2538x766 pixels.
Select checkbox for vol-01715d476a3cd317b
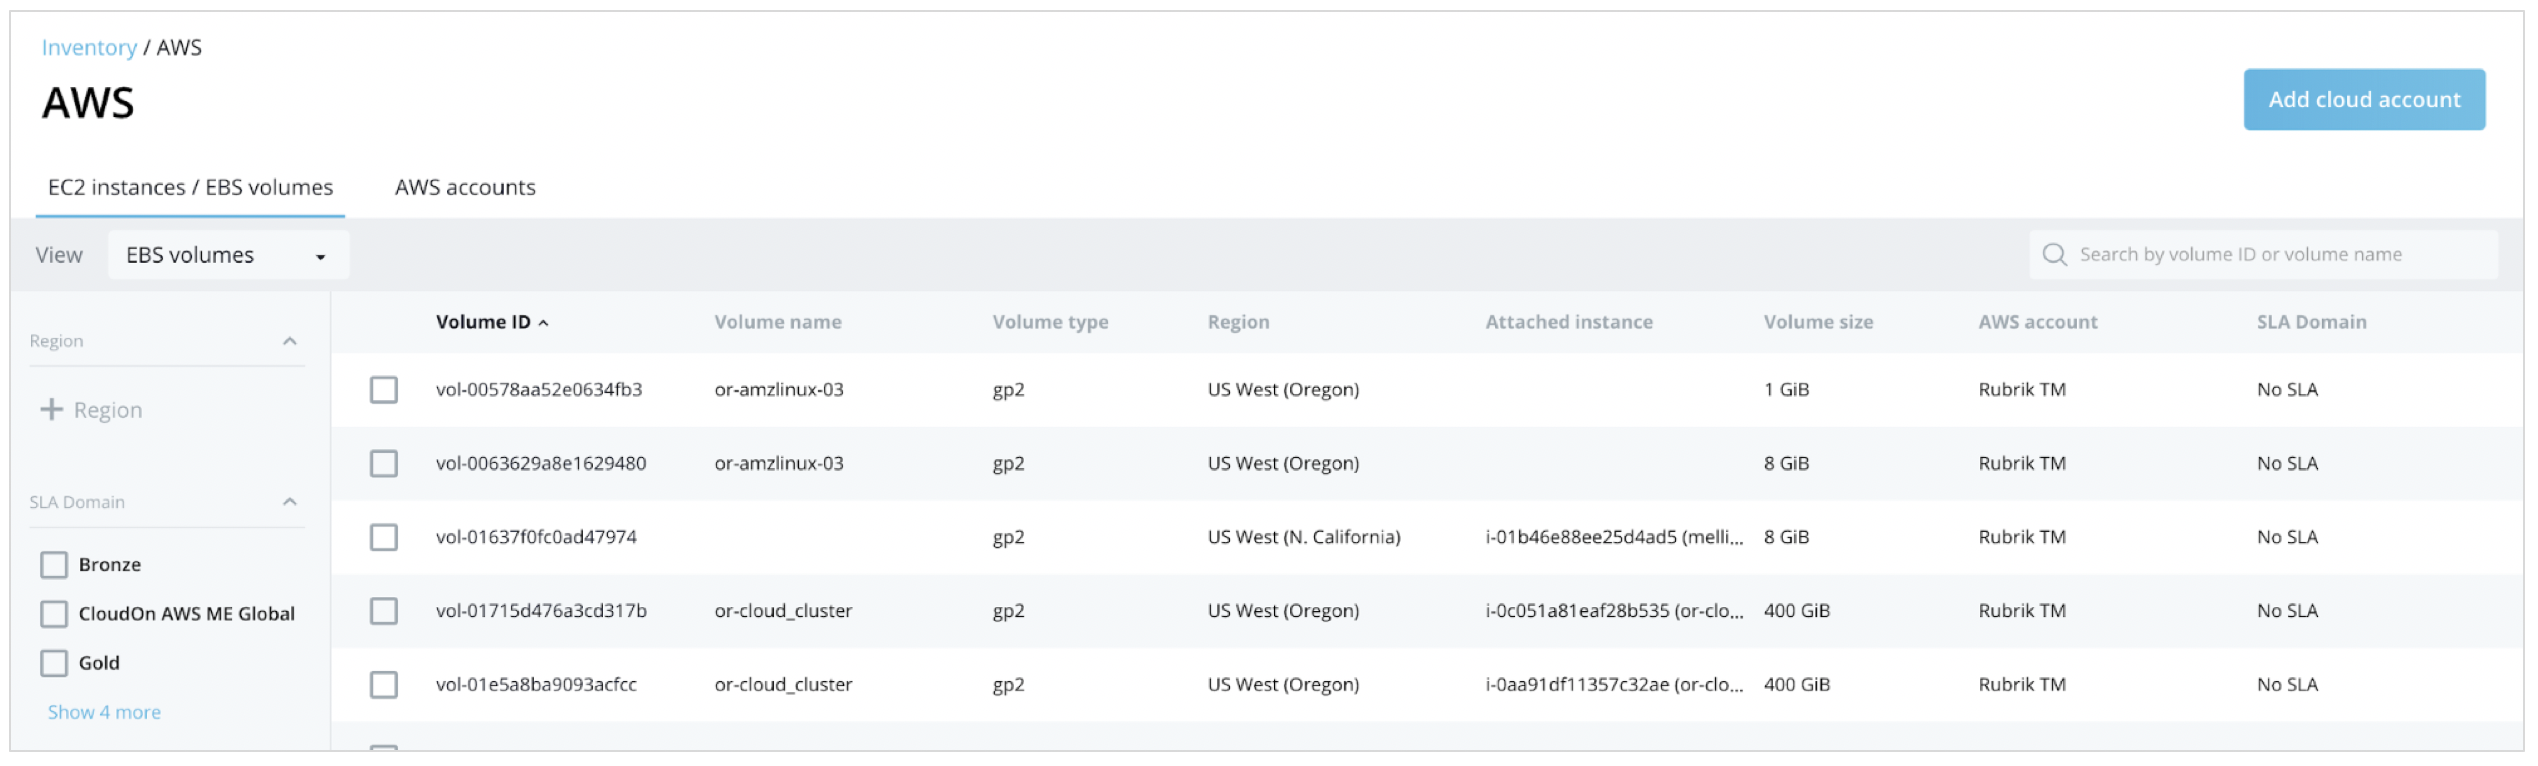click(384, 611)
